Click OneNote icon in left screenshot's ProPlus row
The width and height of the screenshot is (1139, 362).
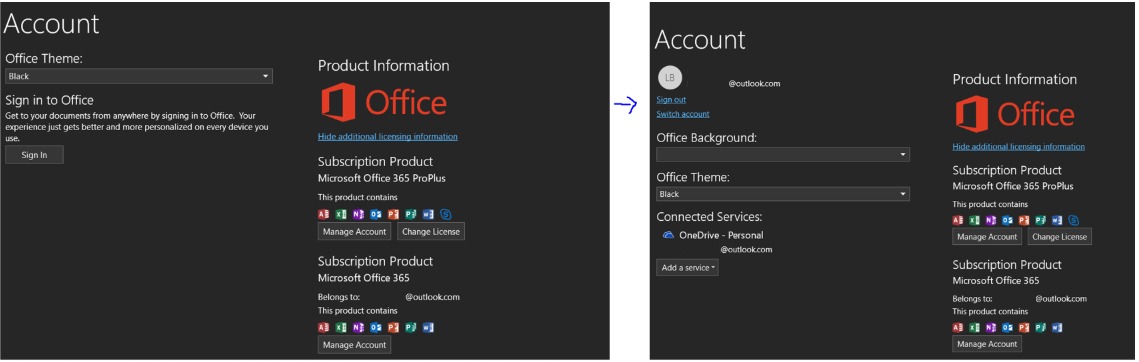click(x=358, y=214)
